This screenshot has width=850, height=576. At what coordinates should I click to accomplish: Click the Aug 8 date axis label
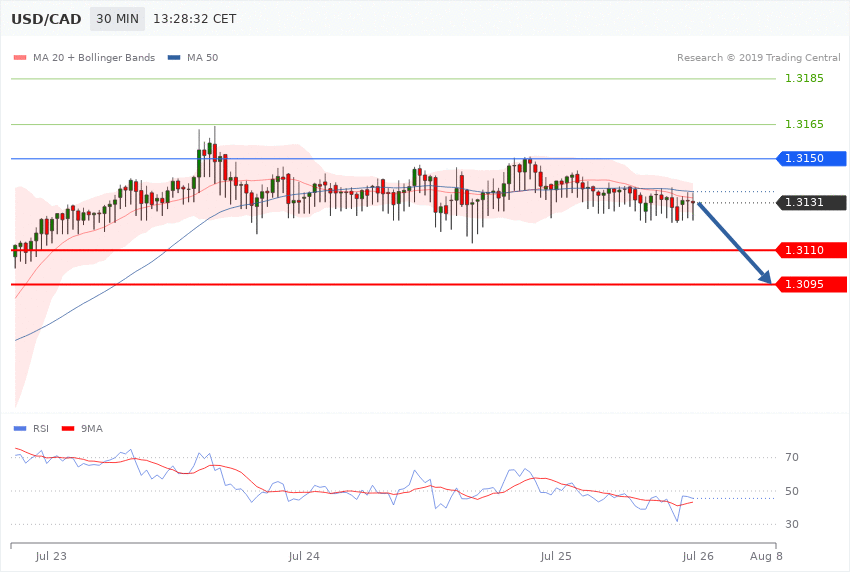click(766, 556)
